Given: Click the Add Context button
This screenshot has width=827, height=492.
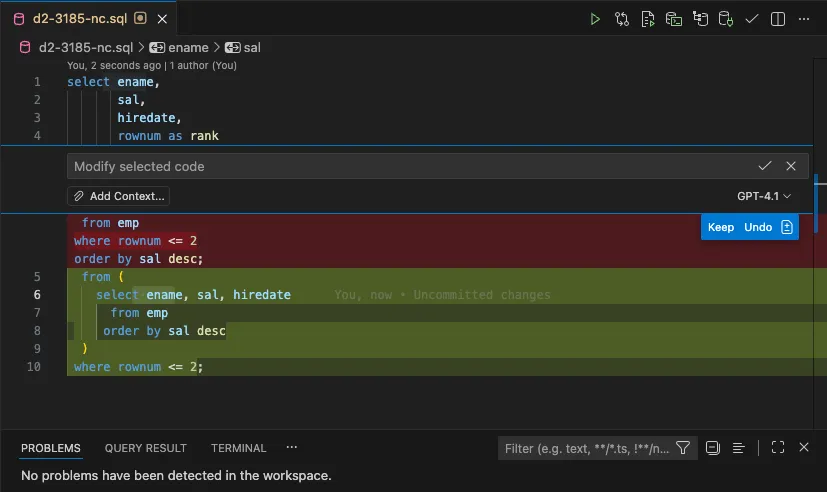Looking at the screenshot, I should pos(119,197).
